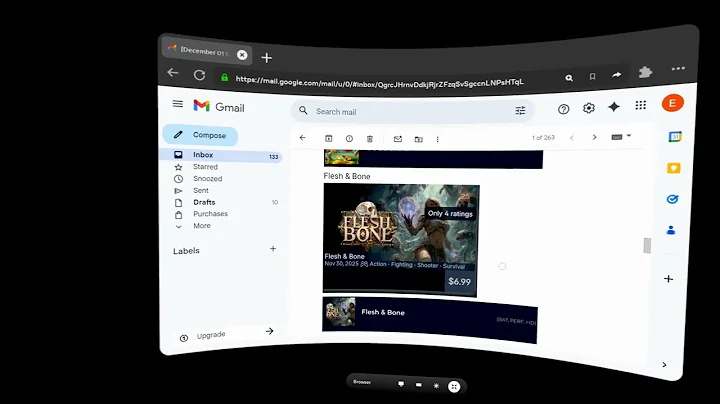Screen dimensions: 720x404
Task: Click the "Only 4 ratings" badge
Action: (x=450, y=213)
